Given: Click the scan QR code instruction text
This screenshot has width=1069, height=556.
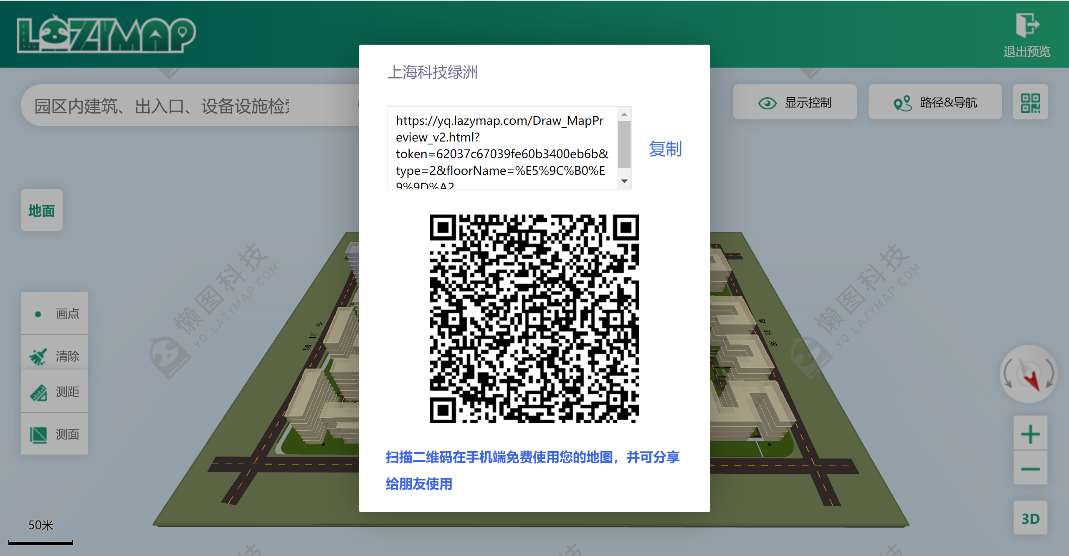Looking at the screenshot, I should pos(532,470).
